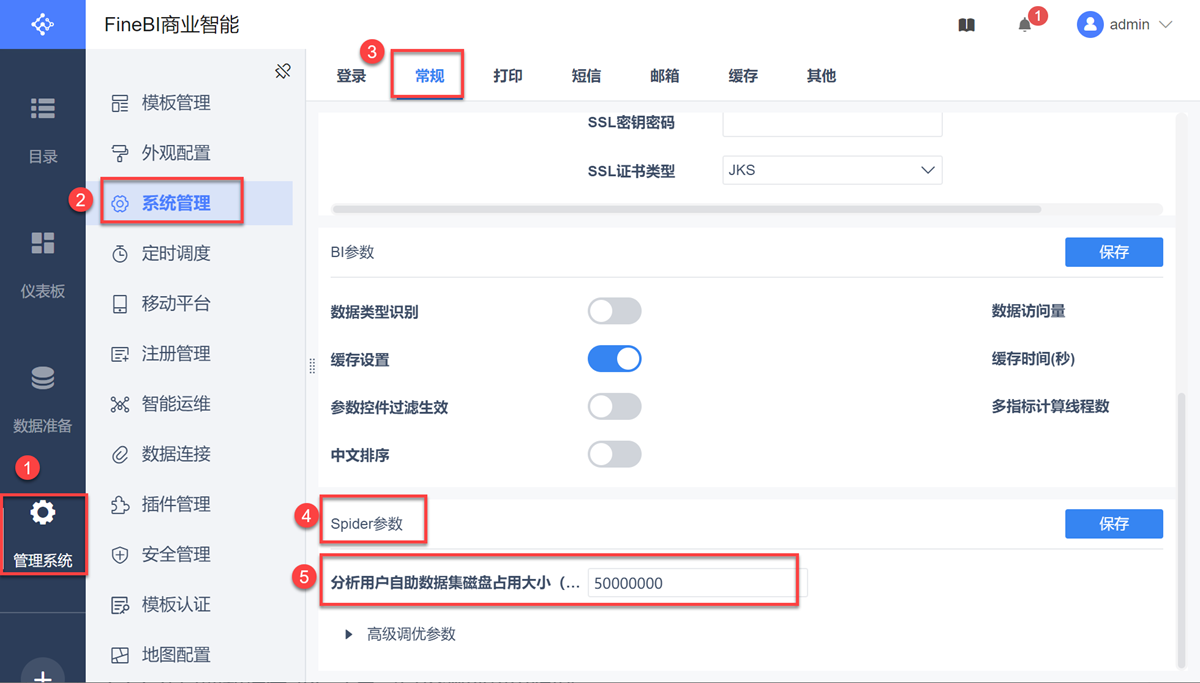This screenshot has width=1200, height=683.
Task: Turn off the 缓存设置 switch
Action: 614,359
